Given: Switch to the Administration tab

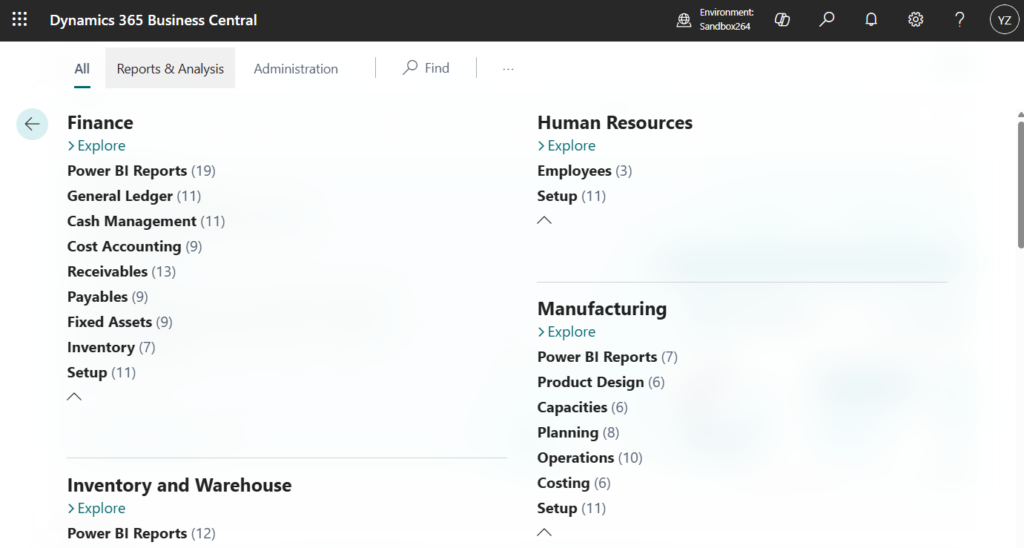Looking at the screenshot, I should [295, 69].
